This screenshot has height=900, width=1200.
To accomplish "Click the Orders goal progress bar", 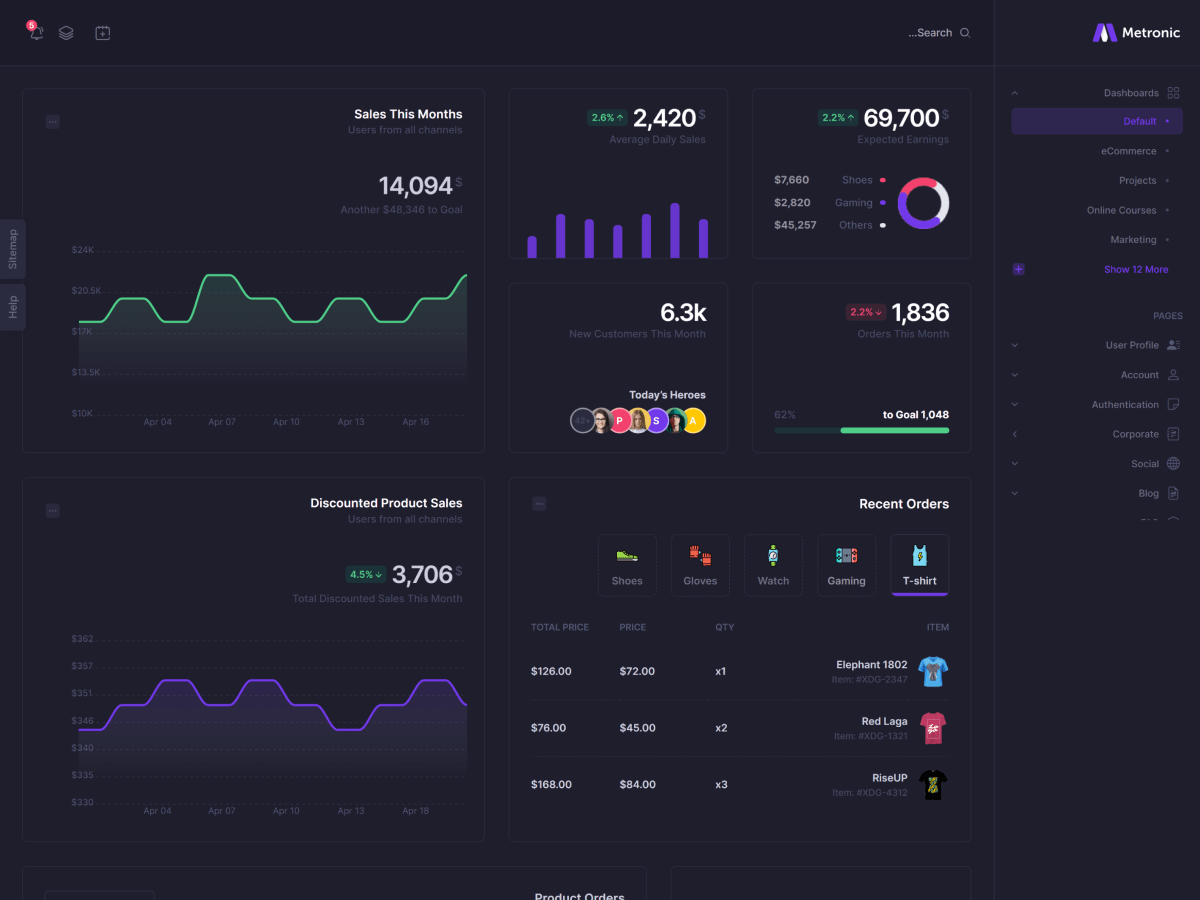I will 861,430.
